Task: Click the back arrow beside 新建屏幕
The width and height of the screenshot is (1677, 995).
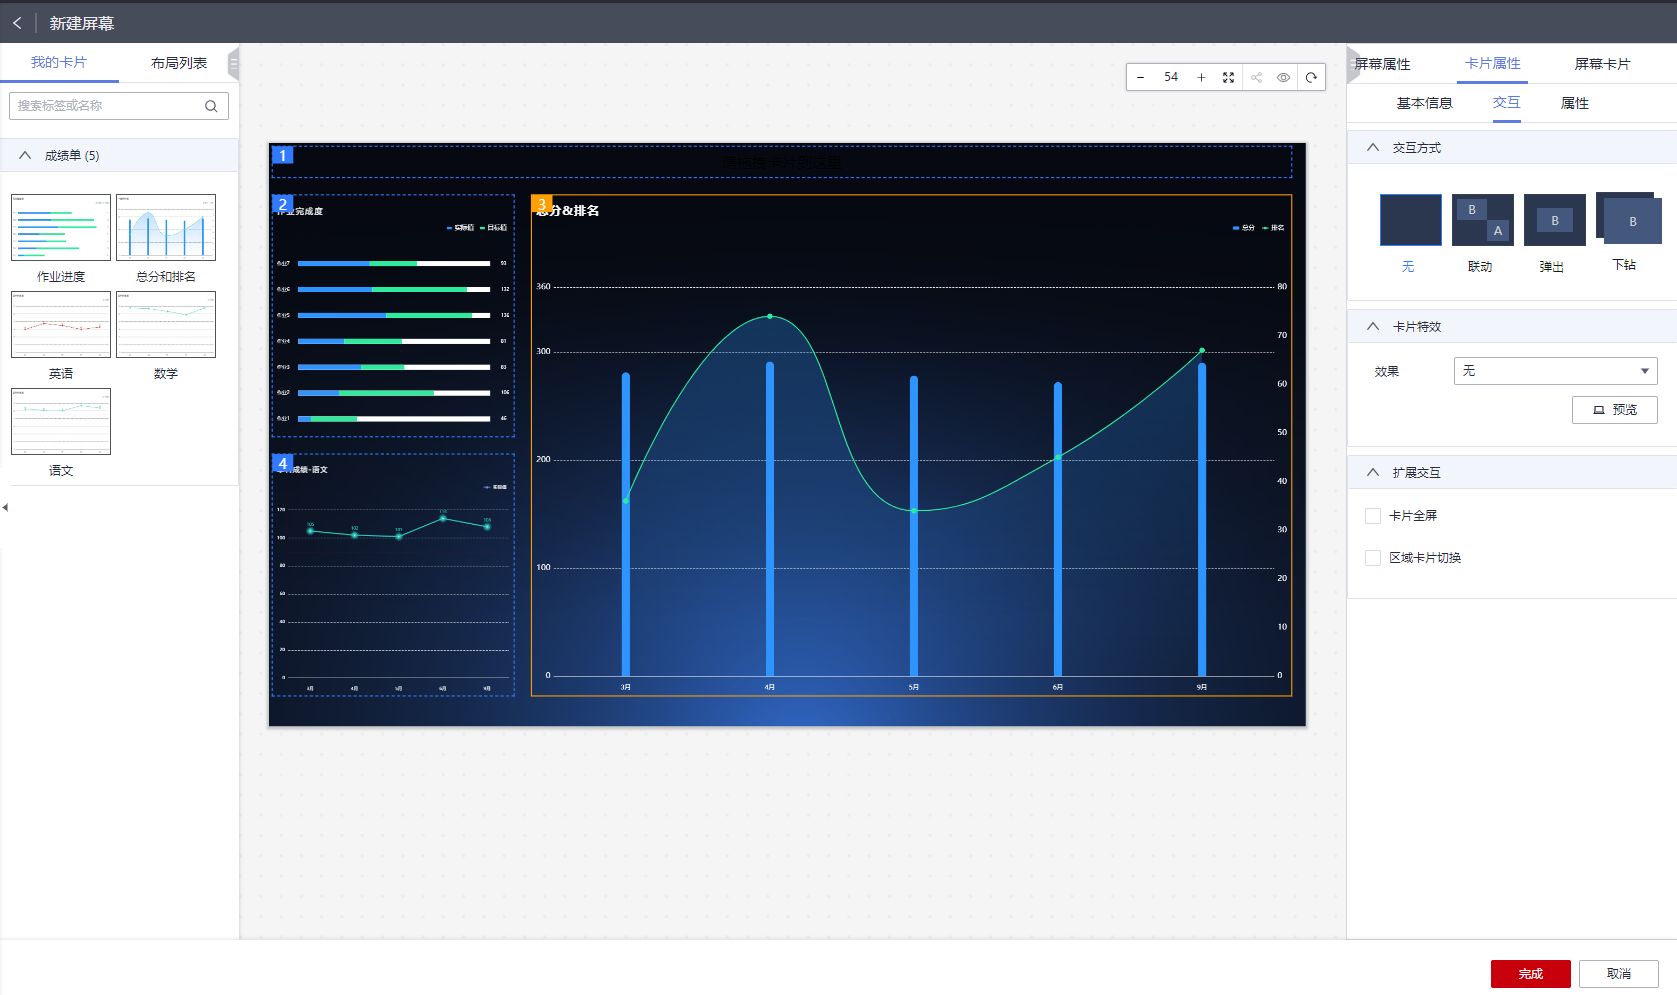Action: 17,22
